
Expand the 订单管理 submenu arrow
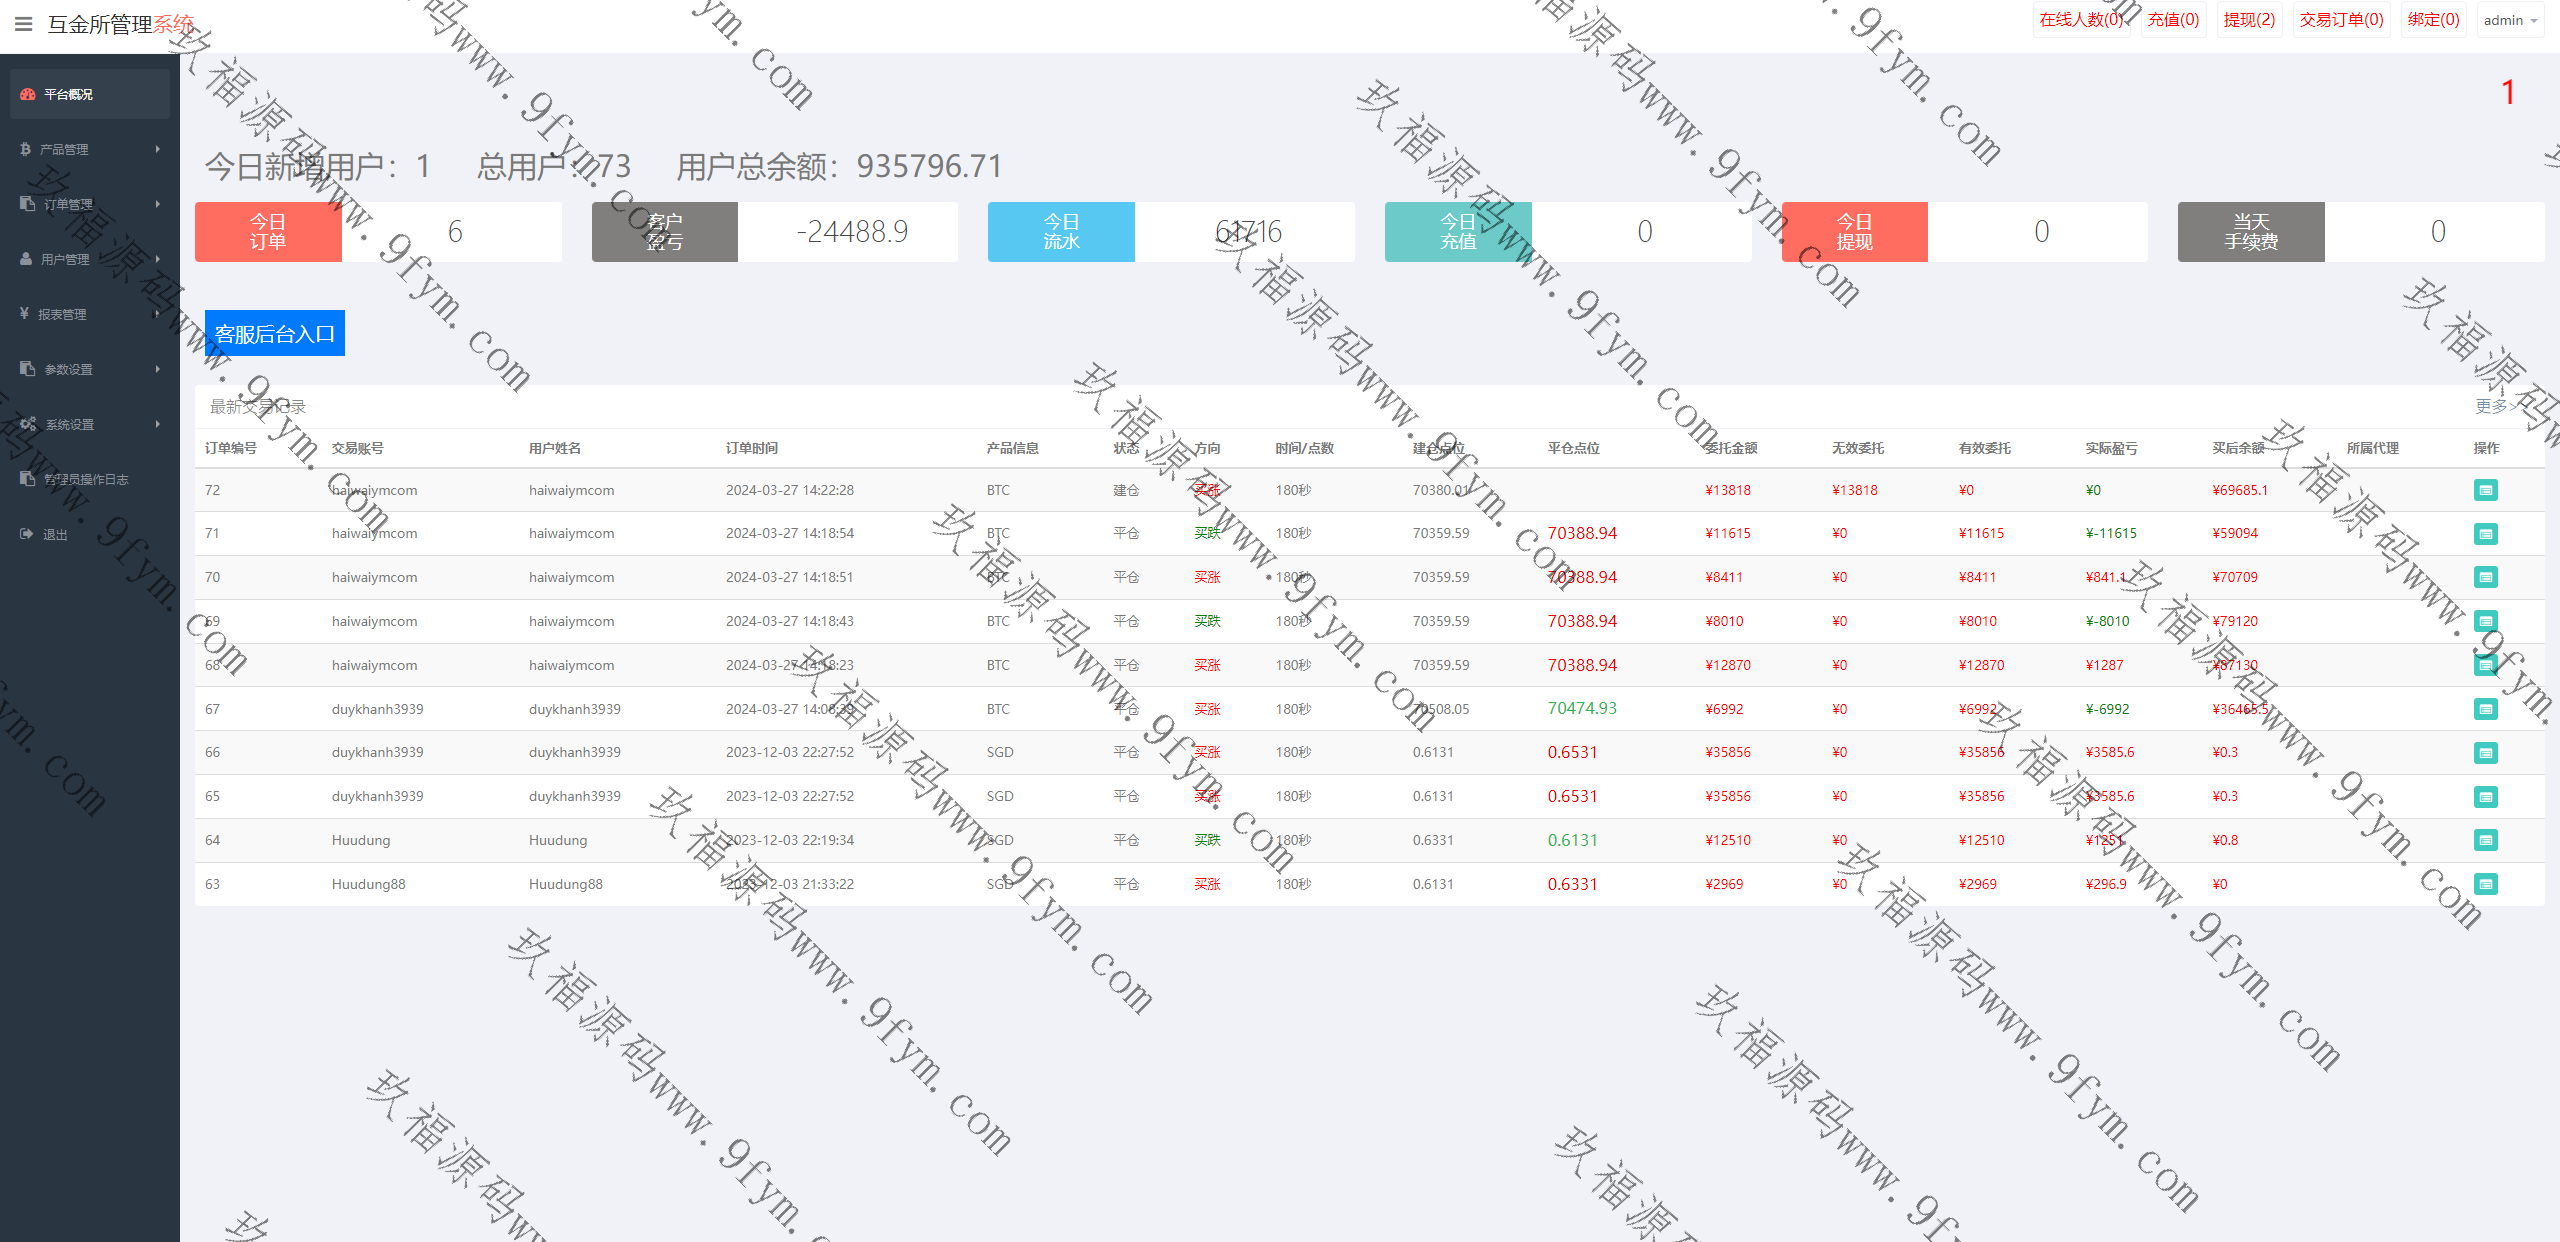click(x=157, y=204)
